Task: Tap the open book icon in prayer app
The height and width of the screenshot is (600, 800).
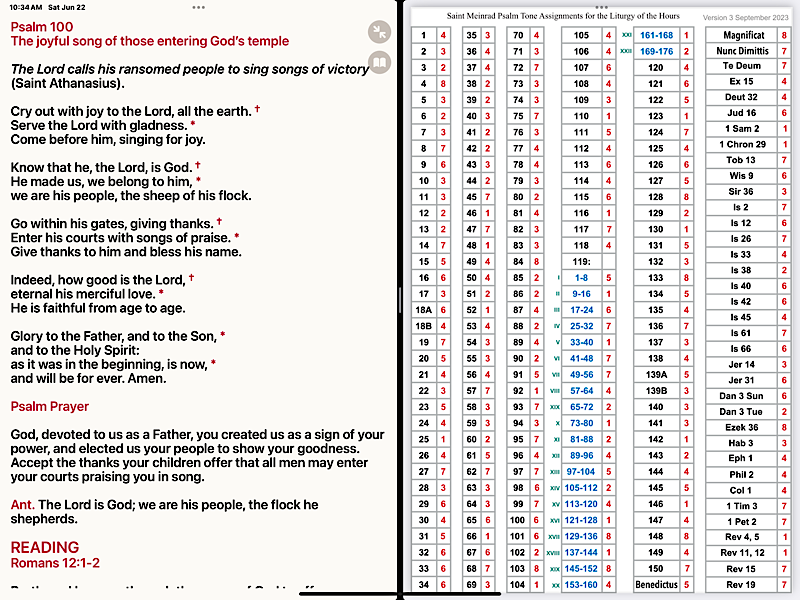Action: pyautogui.click(x=379, y=62)
